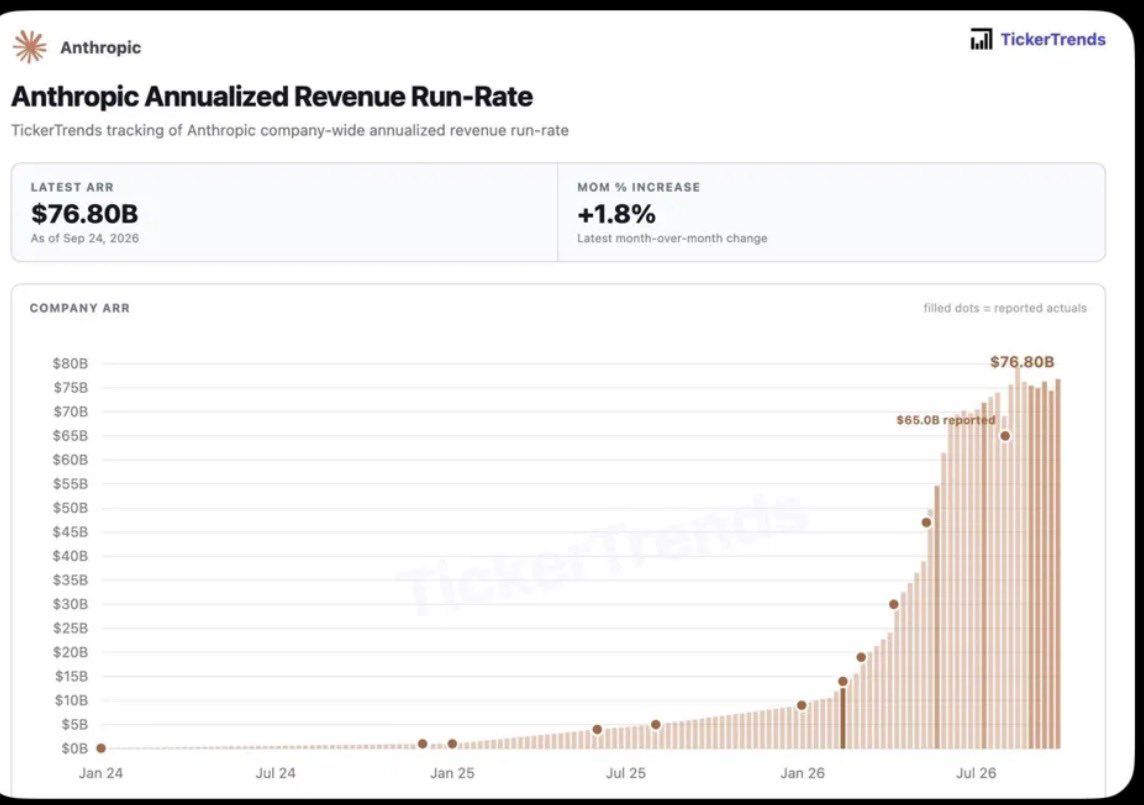Click the Jan 26 x-axis label
Viewport: 1144px width, 805px height.
(802, 773)
